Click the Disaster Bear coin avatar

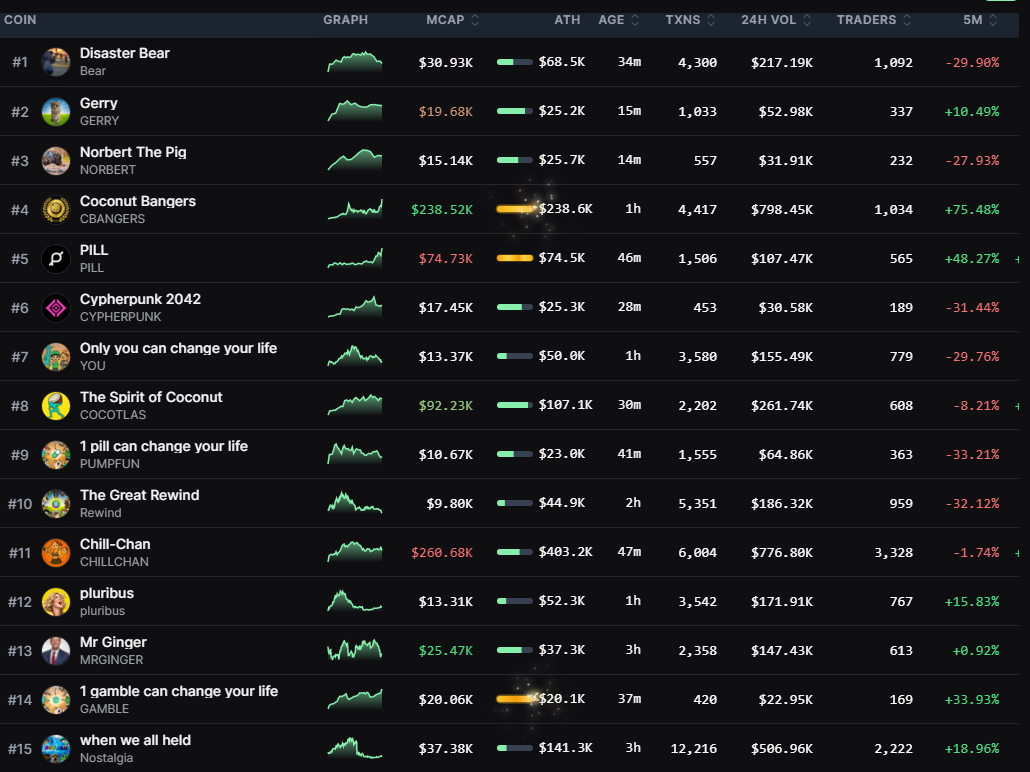click(x=56, y=62)
